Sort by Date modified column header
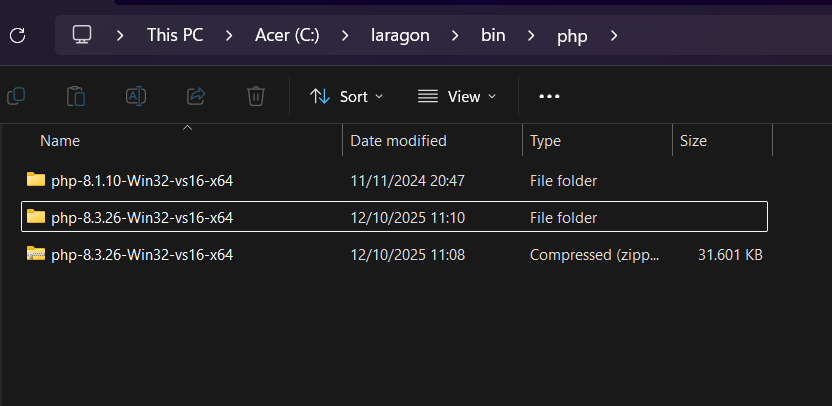 398,141
